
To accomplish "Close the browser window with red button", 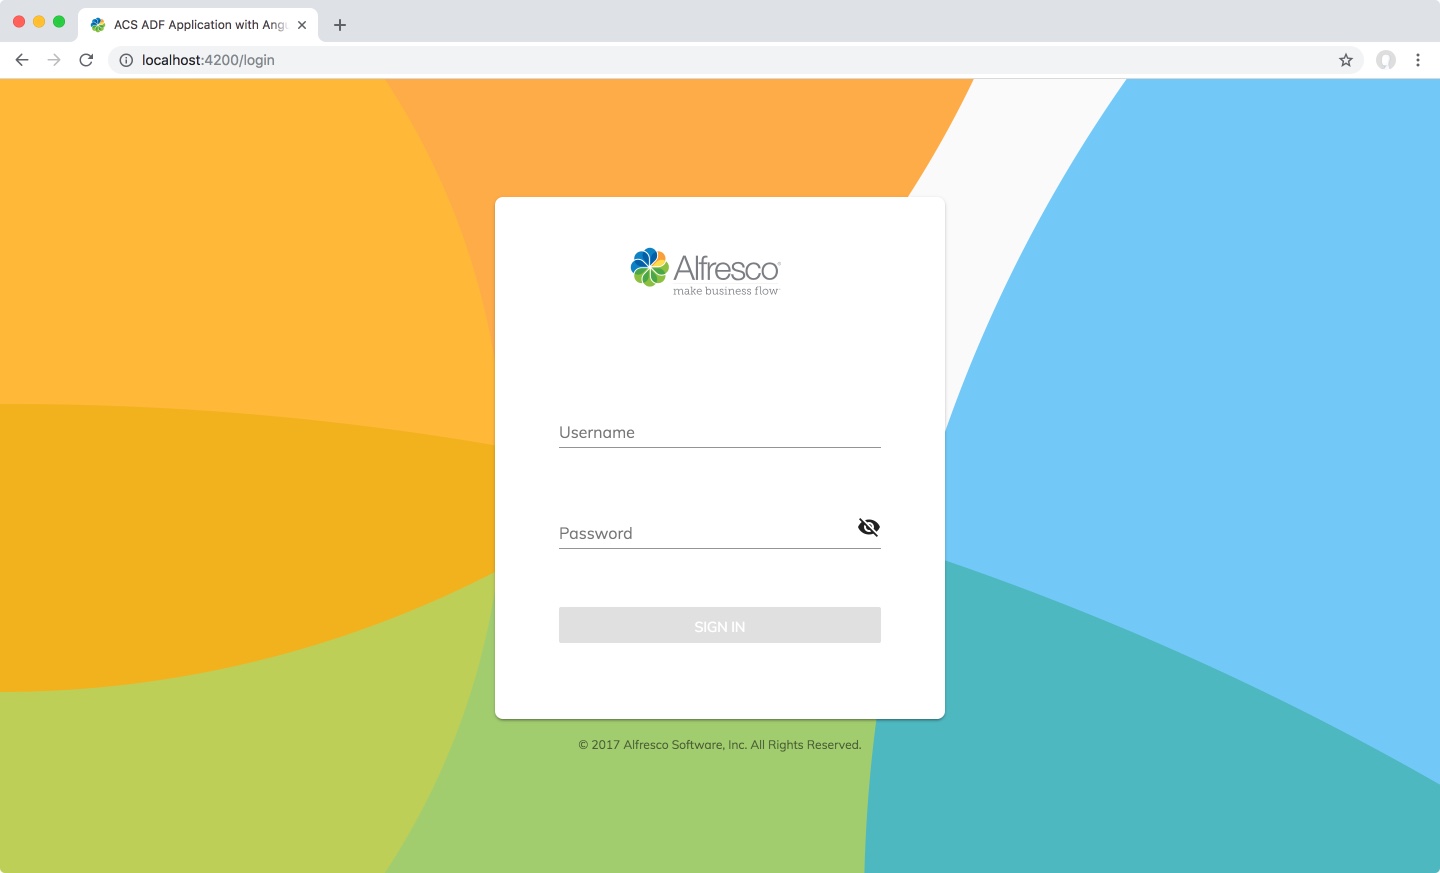I will coord(19,22).
